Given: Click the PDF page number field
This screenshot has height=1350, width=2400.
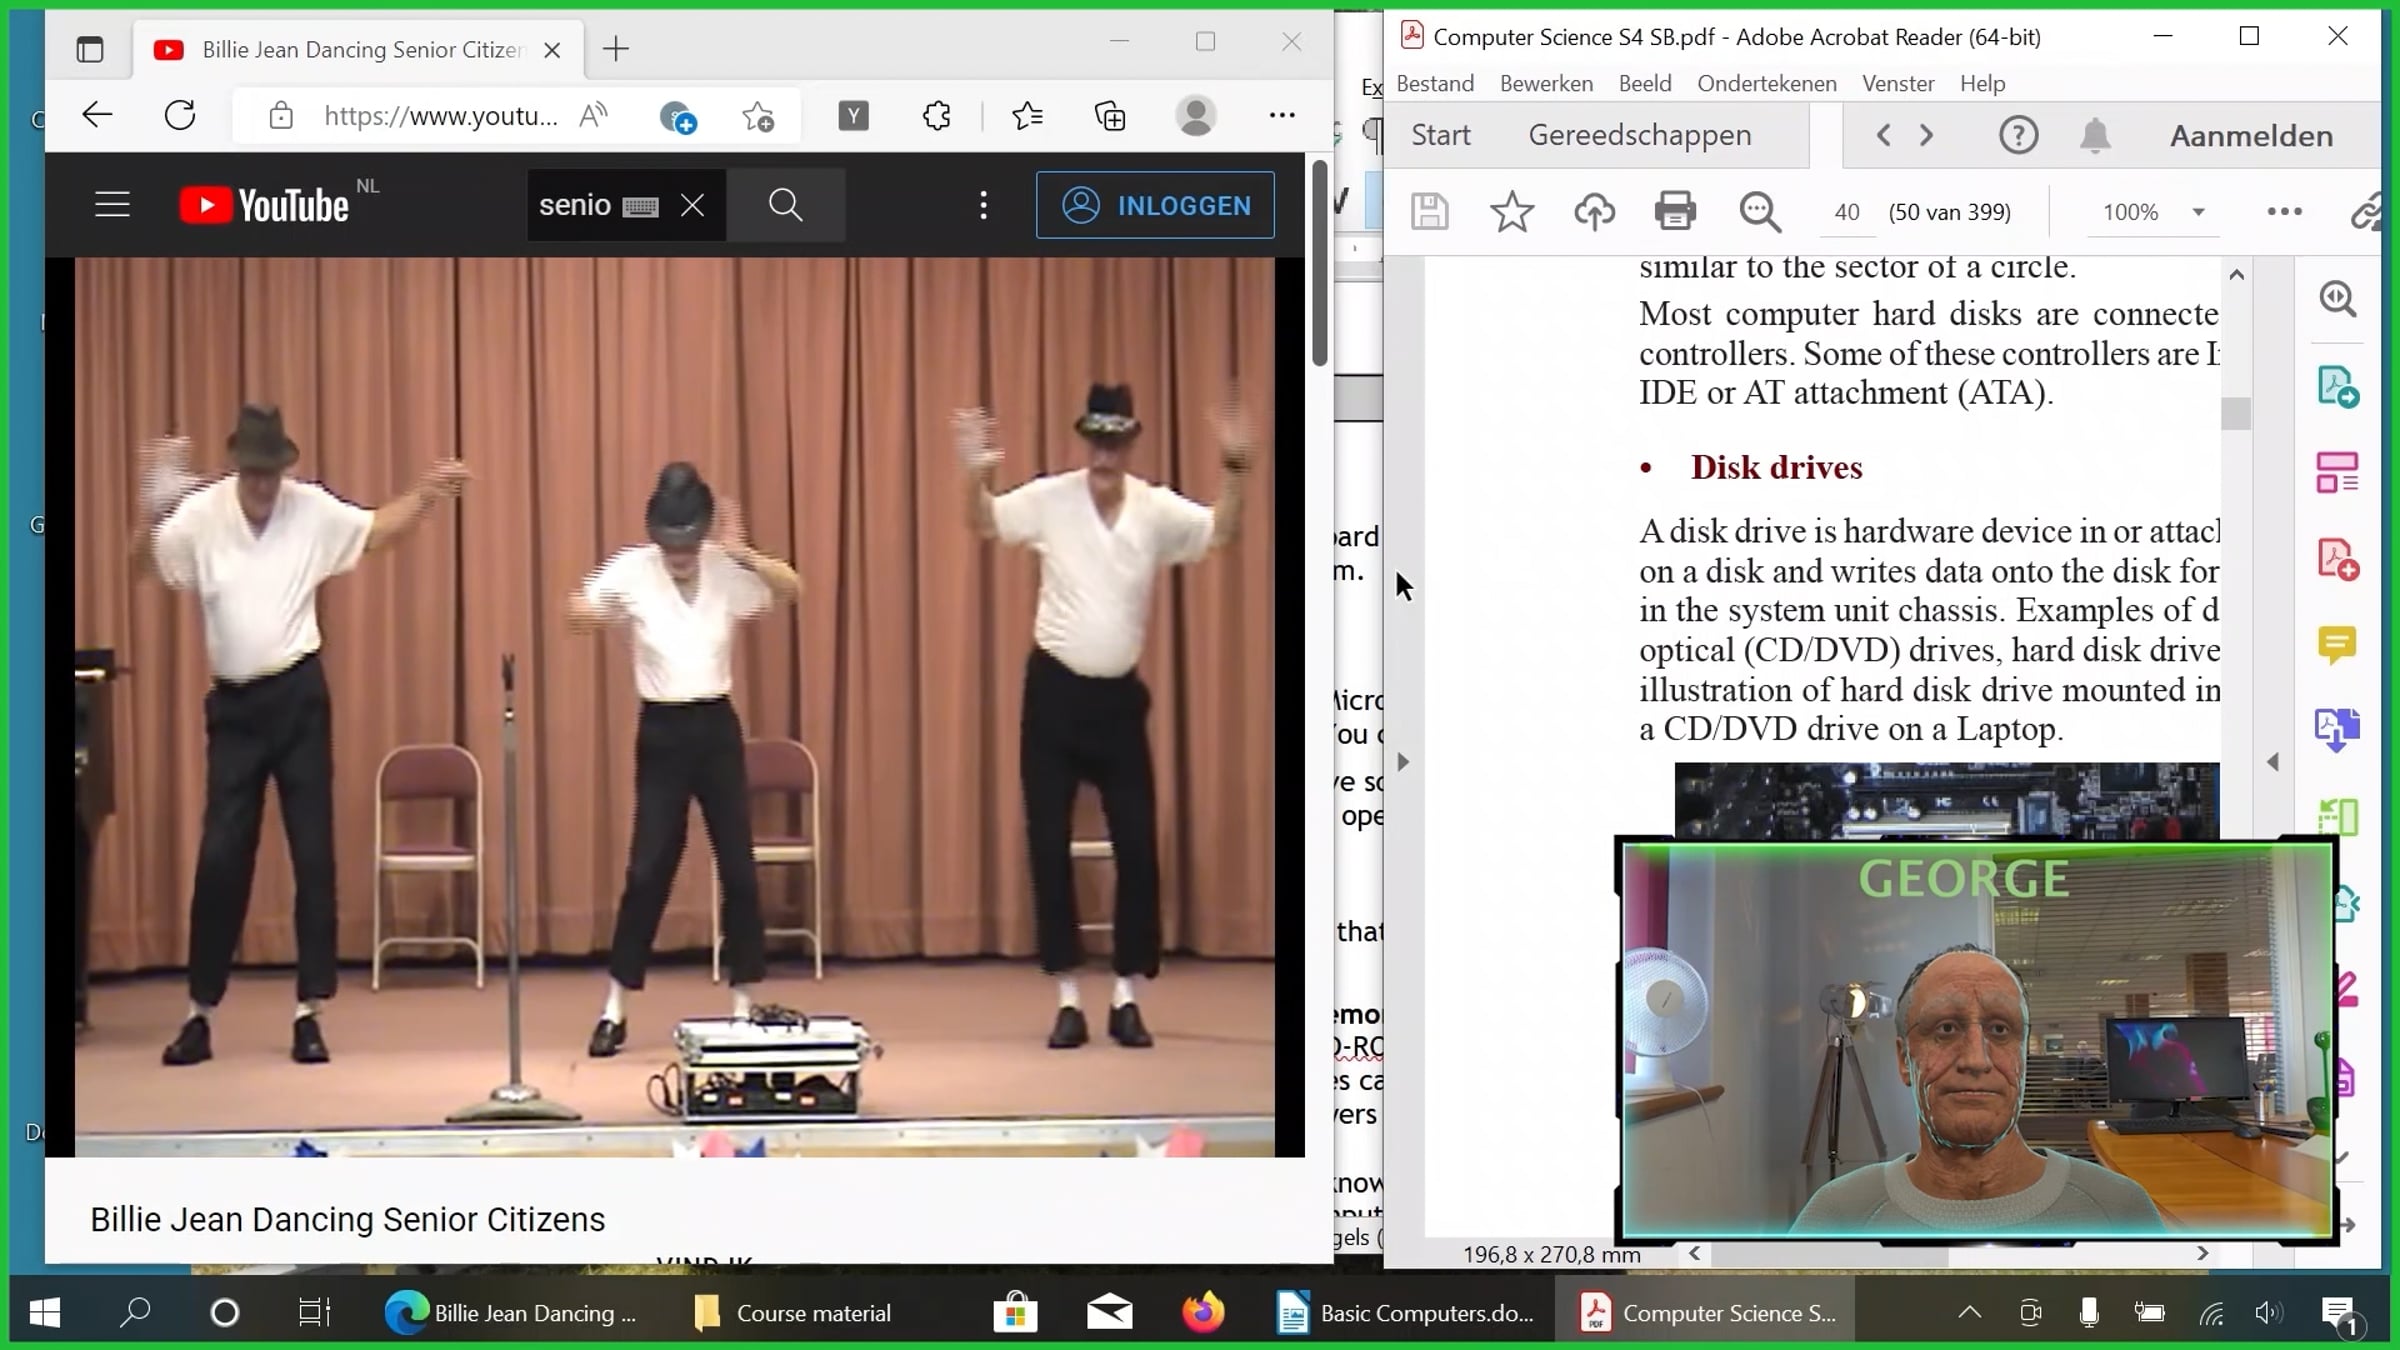Looking at the screenshot, I should pos(1846,212).
